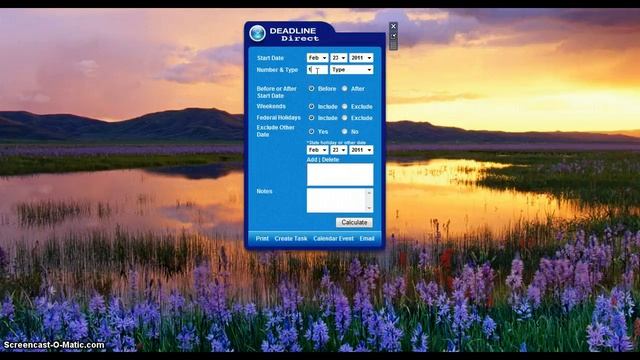Viewport: 640px width, 360px height.
Task: Click the Deadline Direct globe logo
Action: pyautogui.click(x=258, y=33)
